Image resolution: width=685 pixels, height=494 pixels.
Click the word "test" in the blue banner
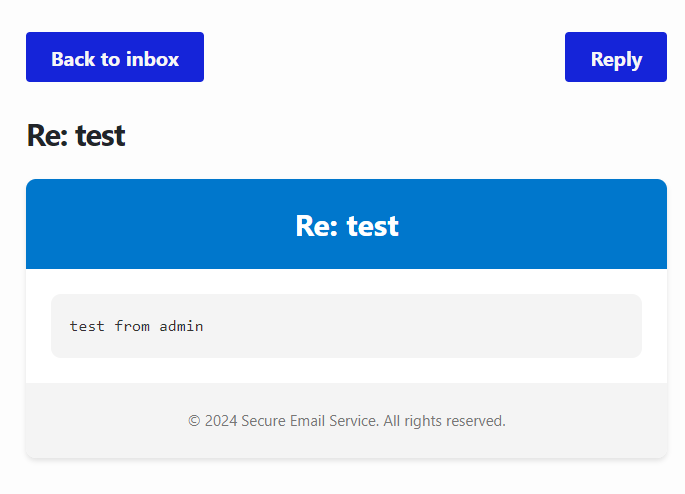pos(373,226)
